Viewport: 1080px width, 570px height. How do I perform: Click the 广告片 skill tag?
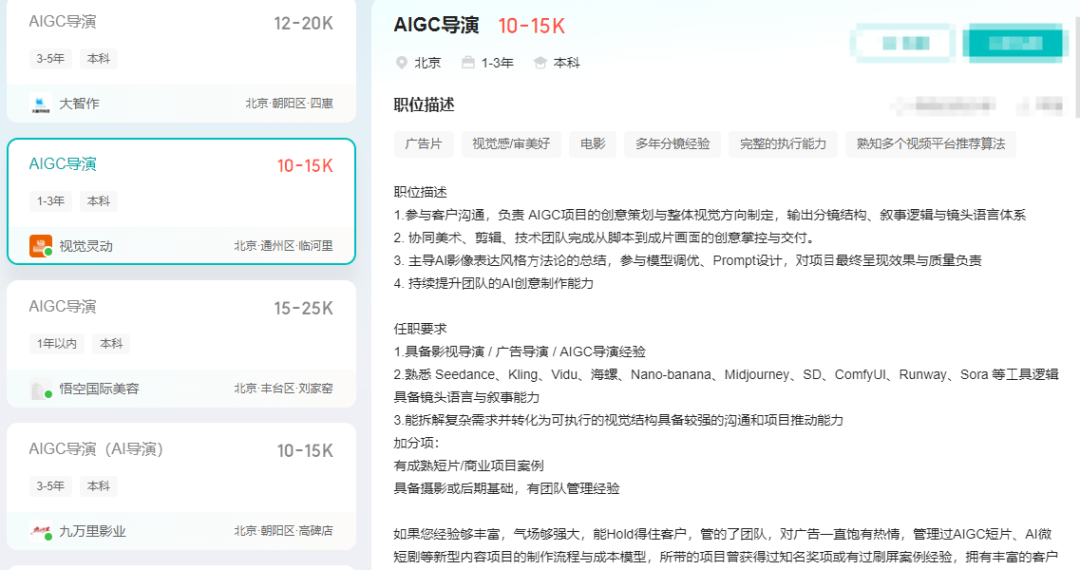[x=423, y=144]
